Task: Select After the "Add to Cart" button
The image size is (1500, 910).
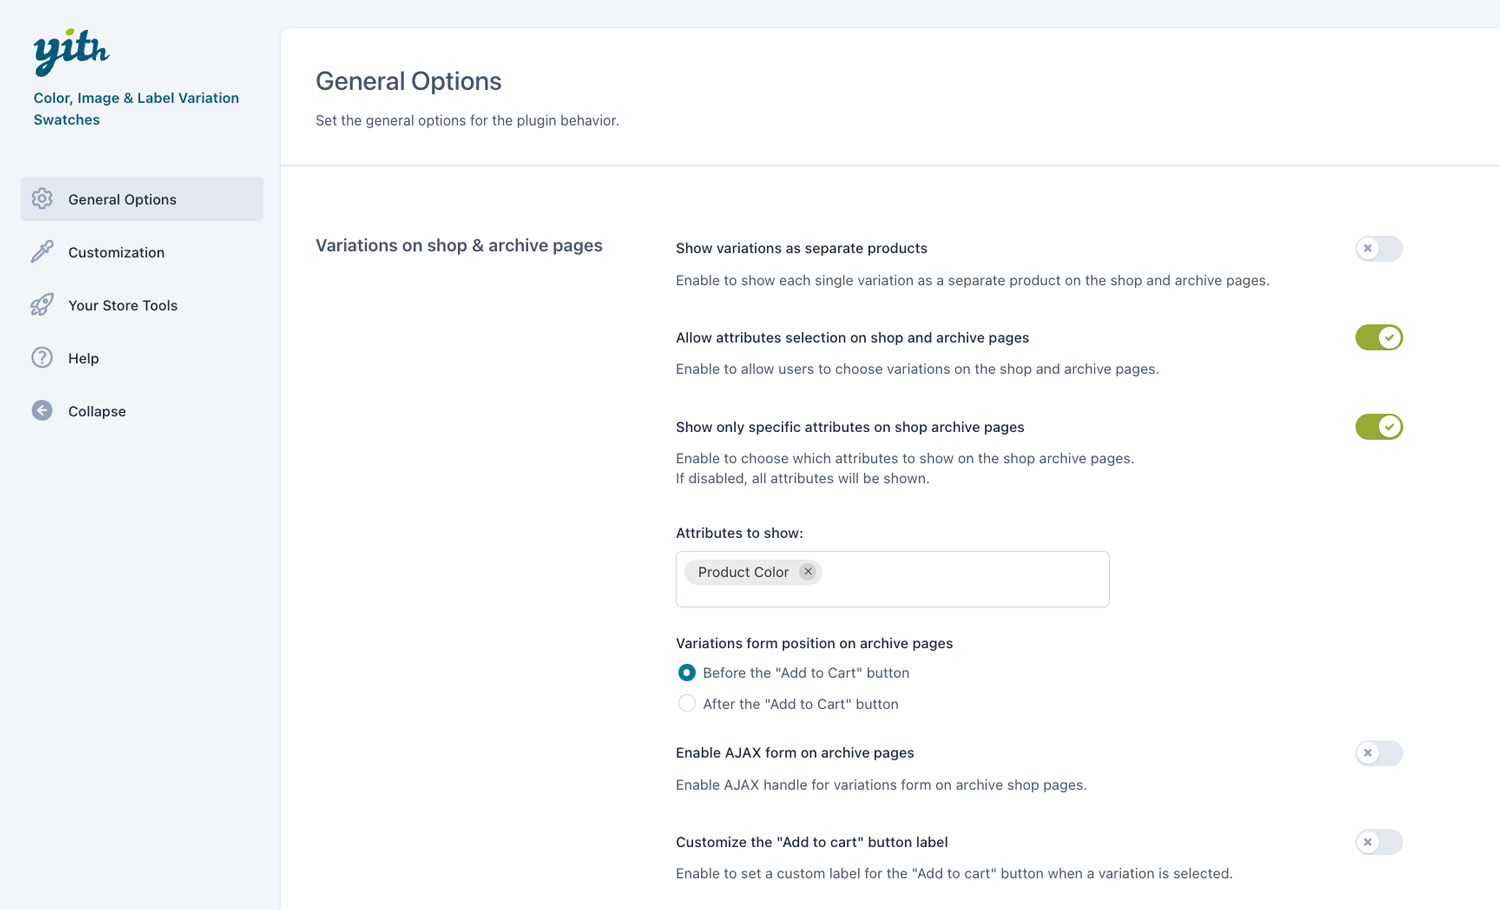Action: 687,704
